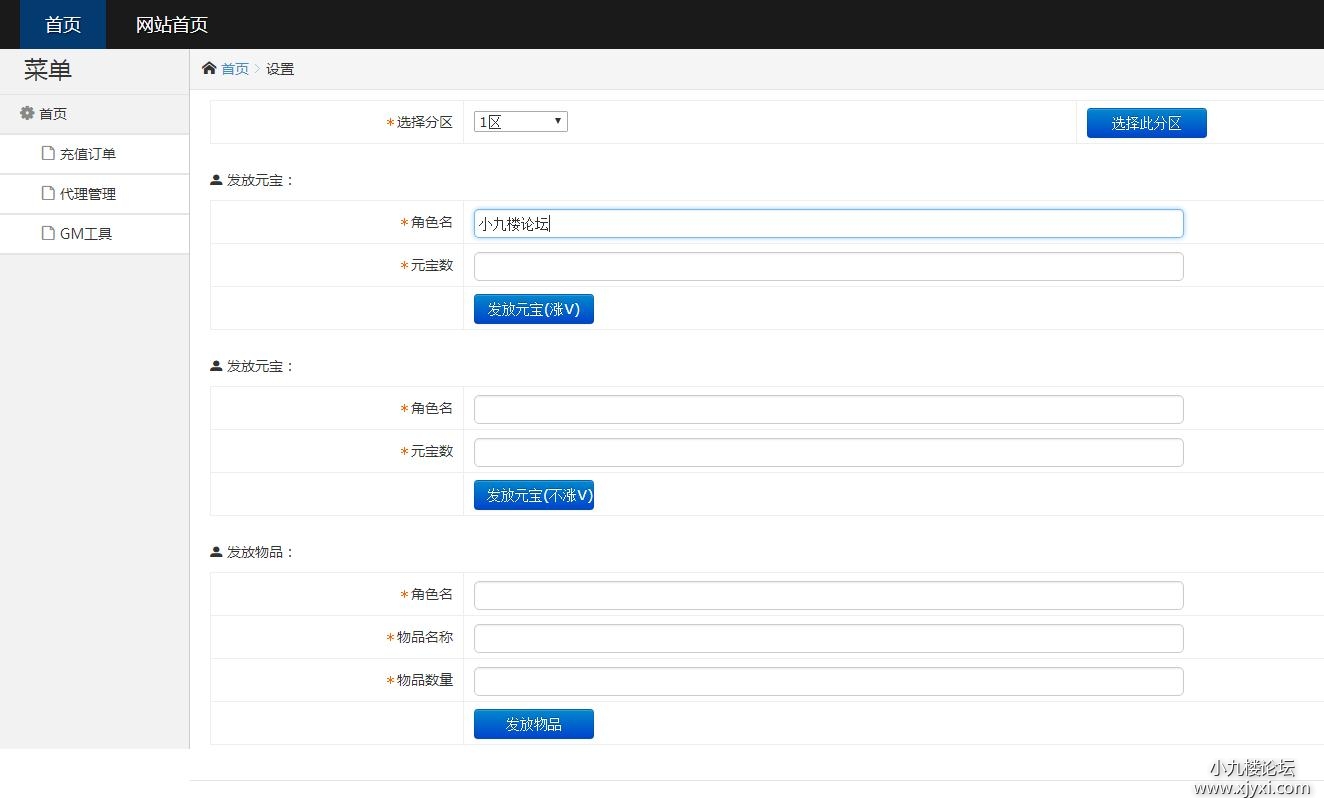Click the user icon beside 发放物品 heading
The height and width of the screenshot is (803, 1324).
[x=216, y=552]
